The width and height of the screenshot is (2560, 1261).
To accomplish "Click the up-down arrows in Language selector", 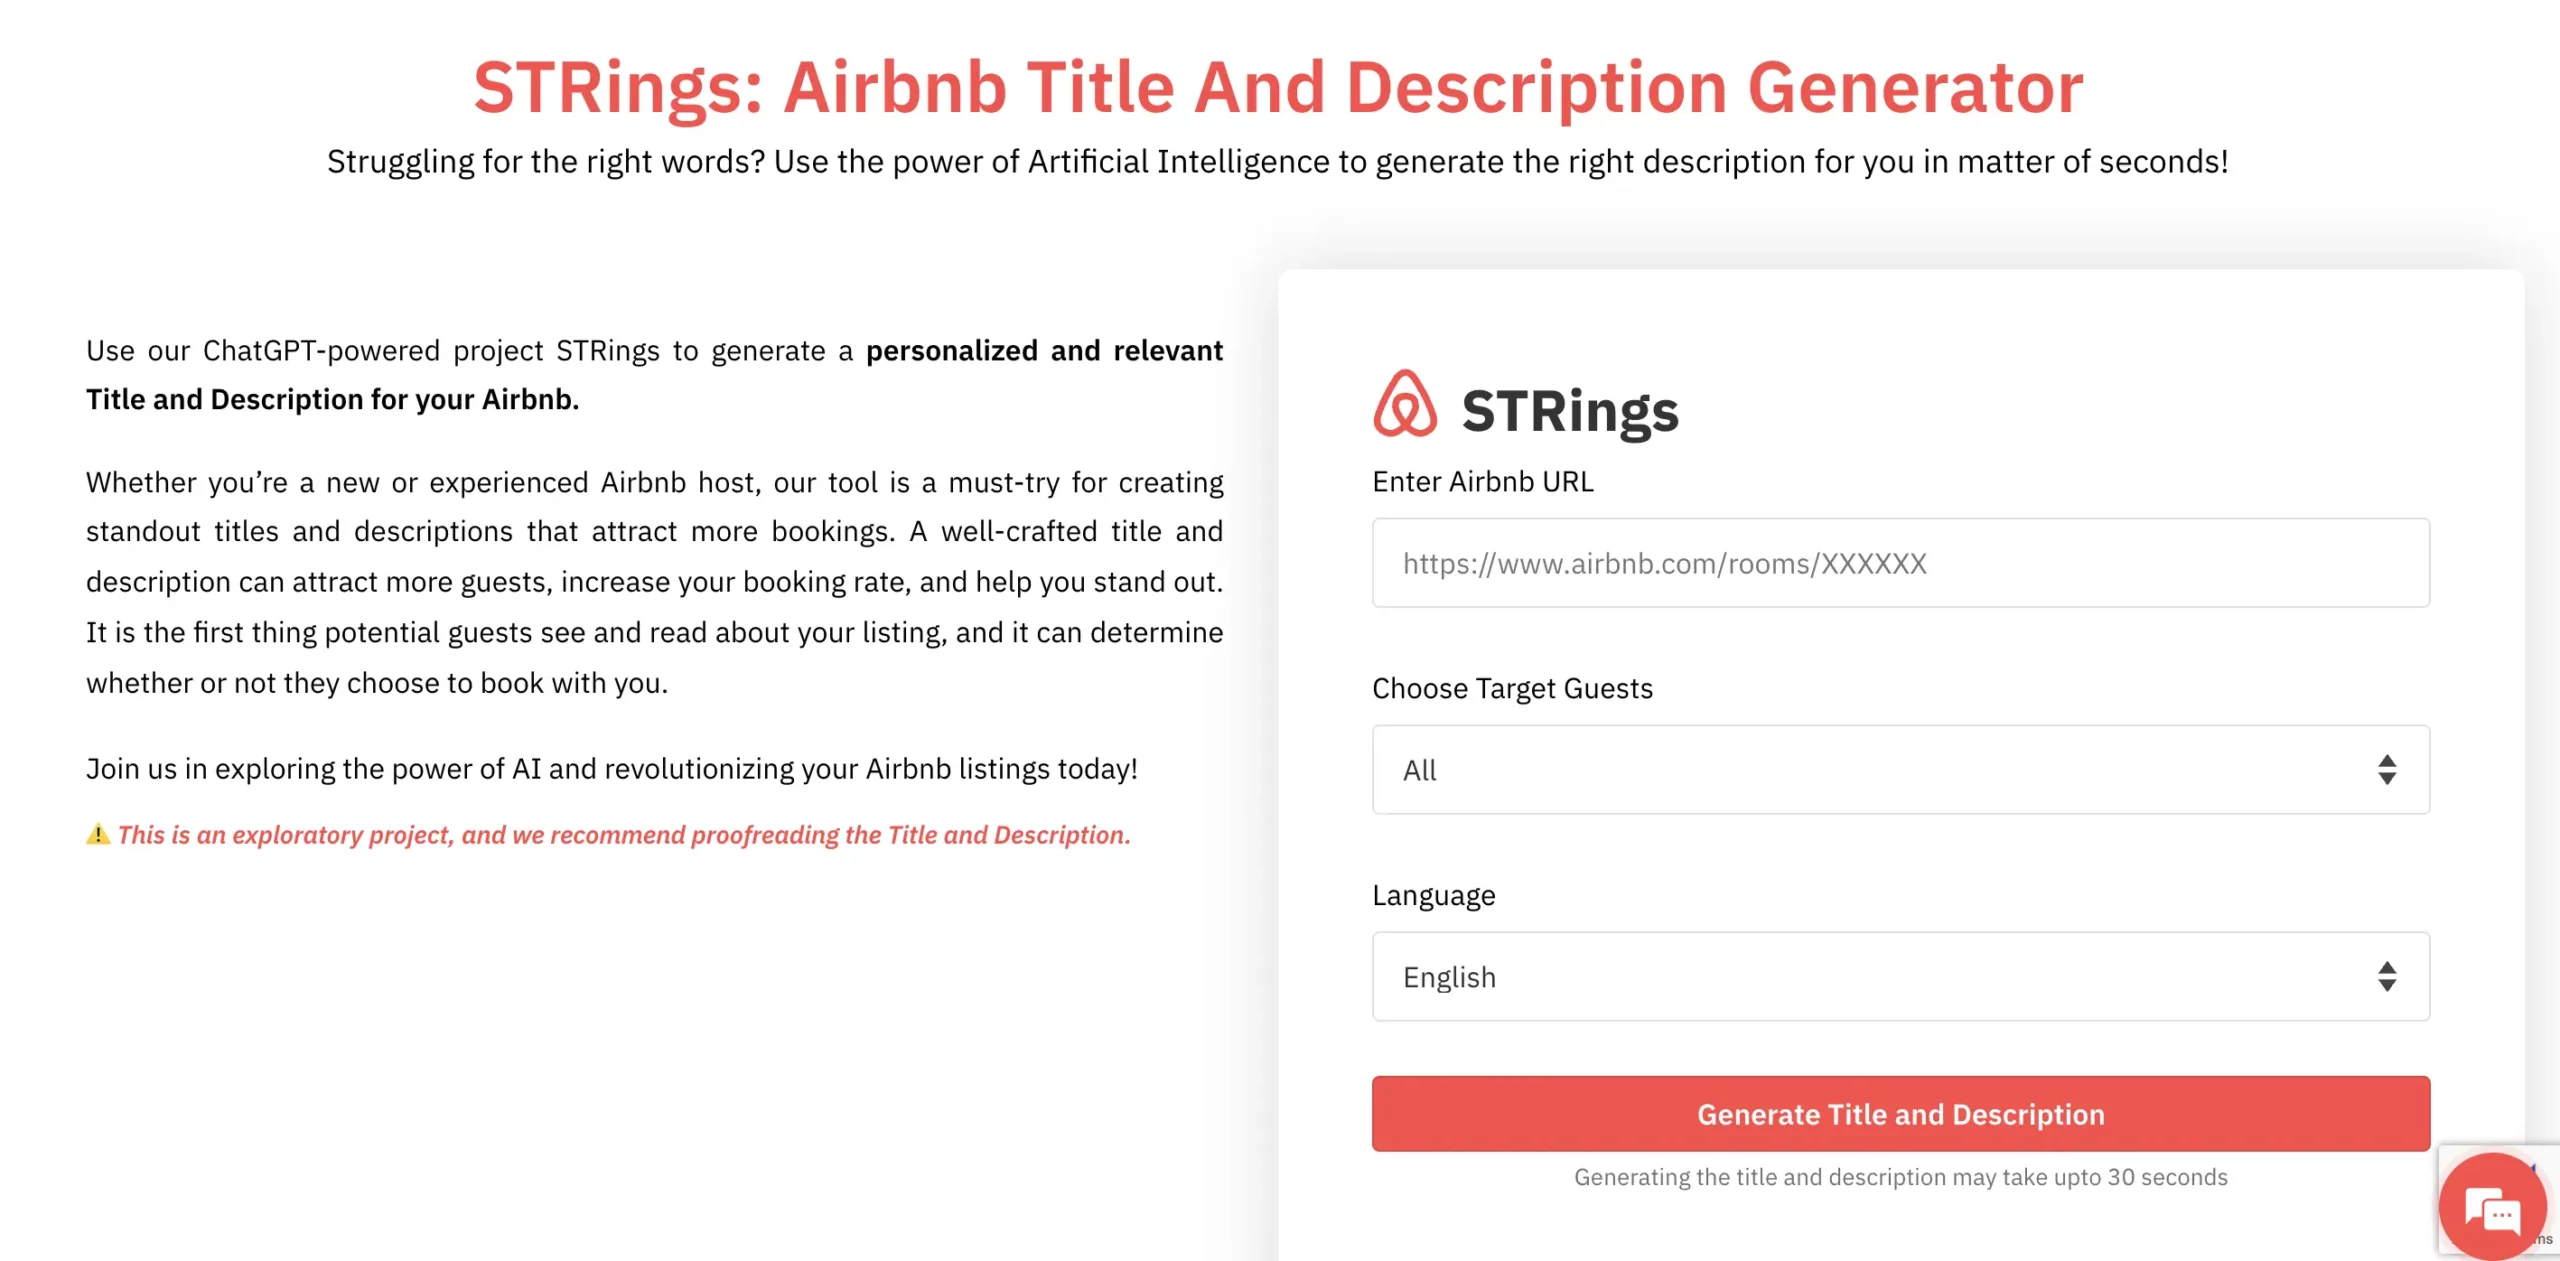I will click(2387, 976).
